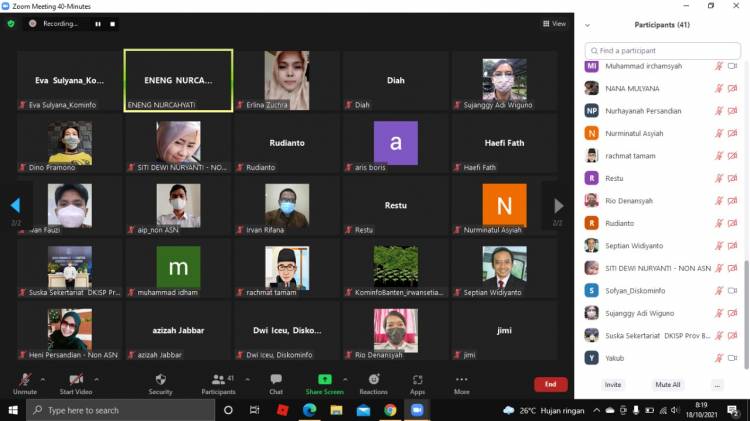Click the encryption shield icon at top left
Image resolution: width=750 pixels, height=421 pixels.
(x=11, y=23)
